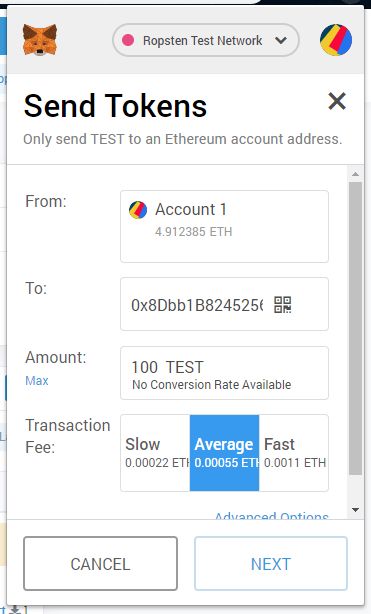Click Account 1 identicon in From field

click(x=138, y=210)
